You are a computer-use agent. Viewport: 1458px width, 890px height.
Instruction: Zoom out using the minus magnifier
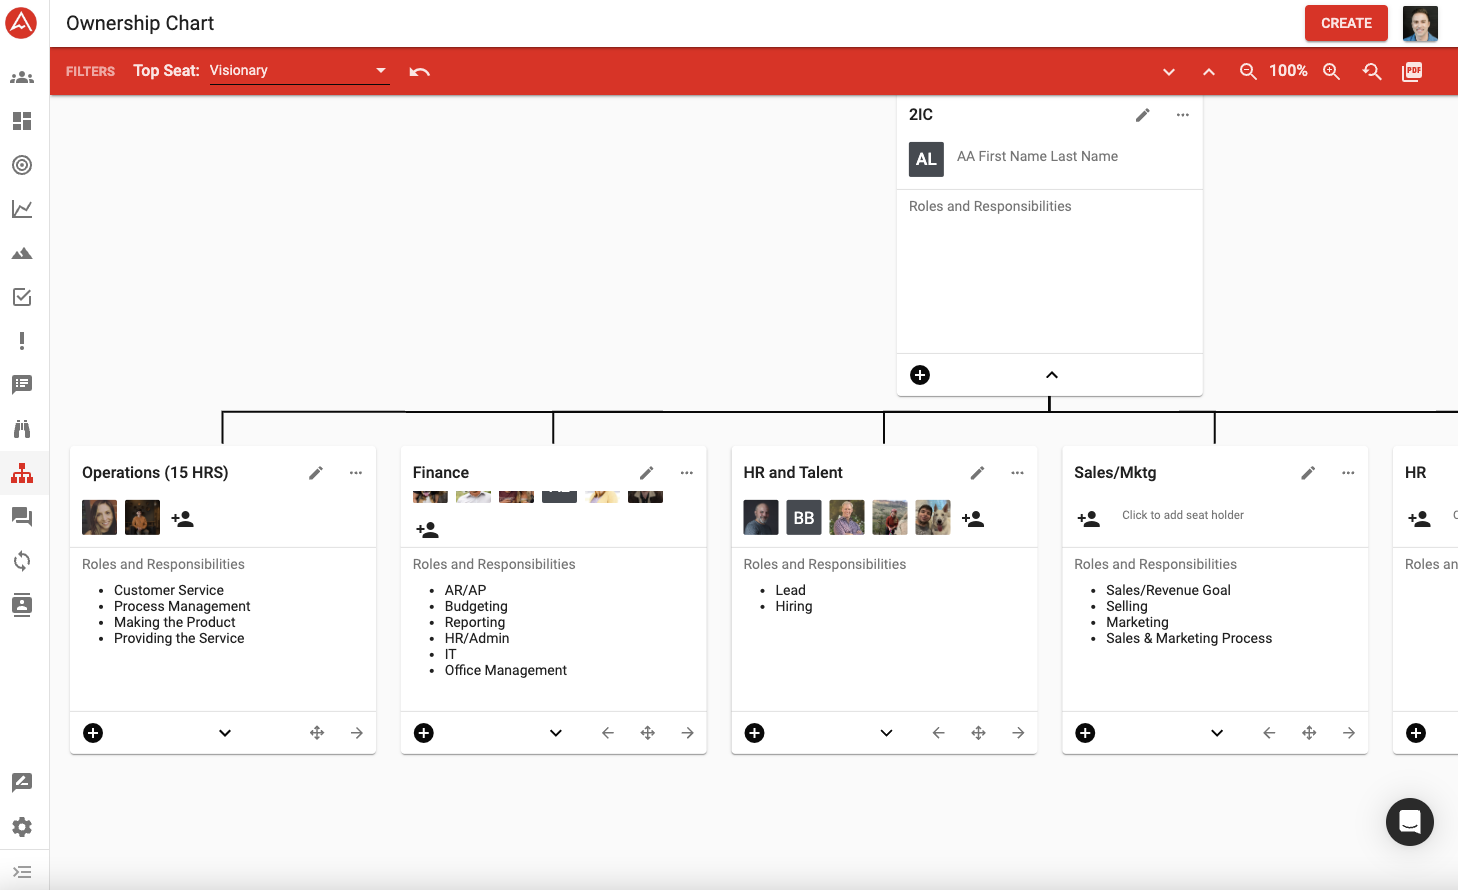pyautogui.click(x=1248, y=71)
